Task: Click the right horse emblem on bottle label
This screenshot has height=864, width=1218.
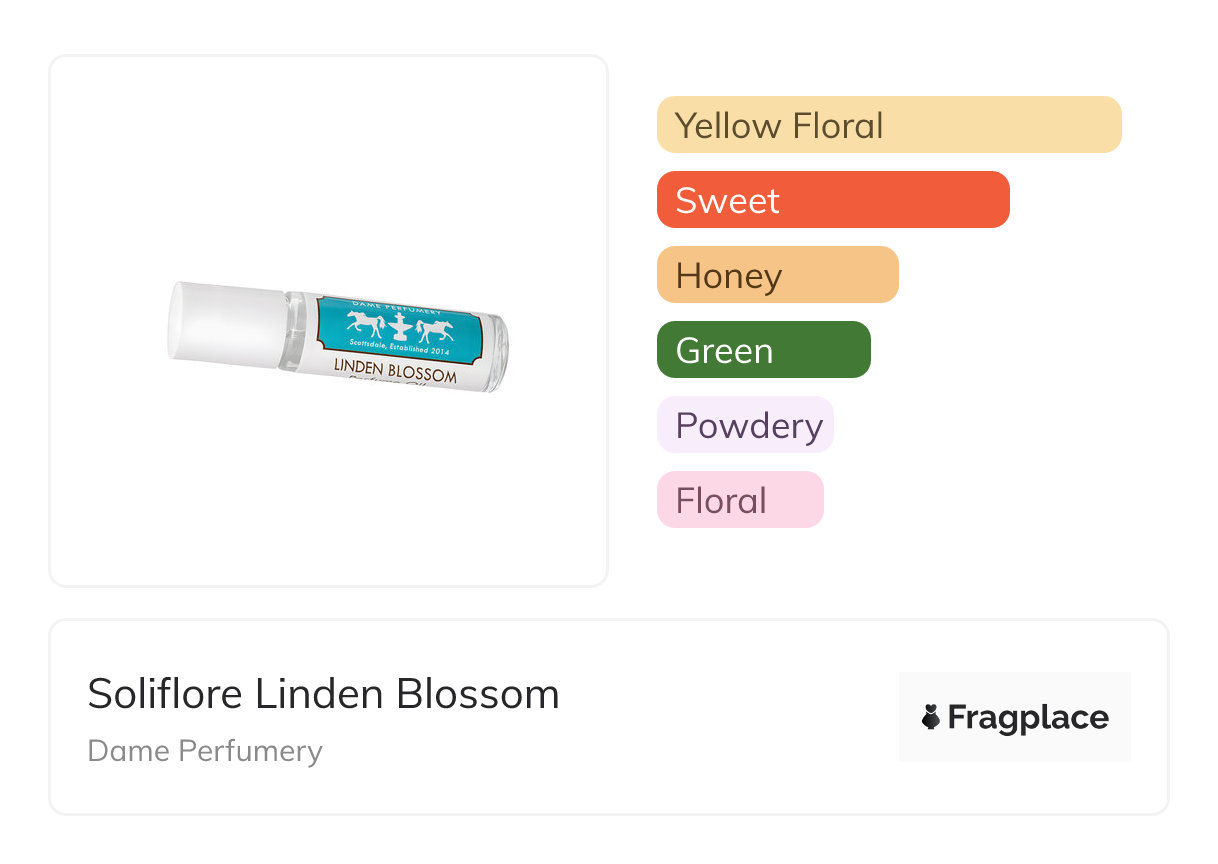Action: [x=437, y=330]
